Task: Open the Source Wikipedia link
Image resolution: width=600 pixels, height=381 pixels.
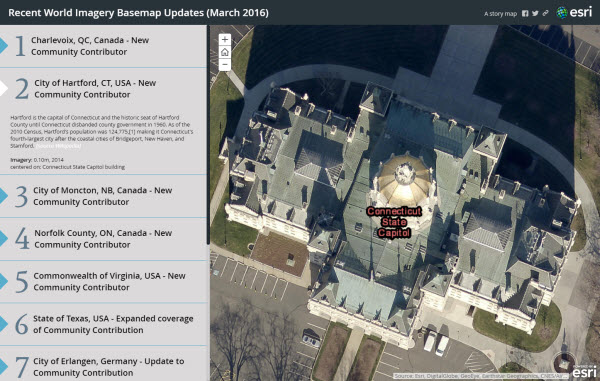Action: coord(58,146)
